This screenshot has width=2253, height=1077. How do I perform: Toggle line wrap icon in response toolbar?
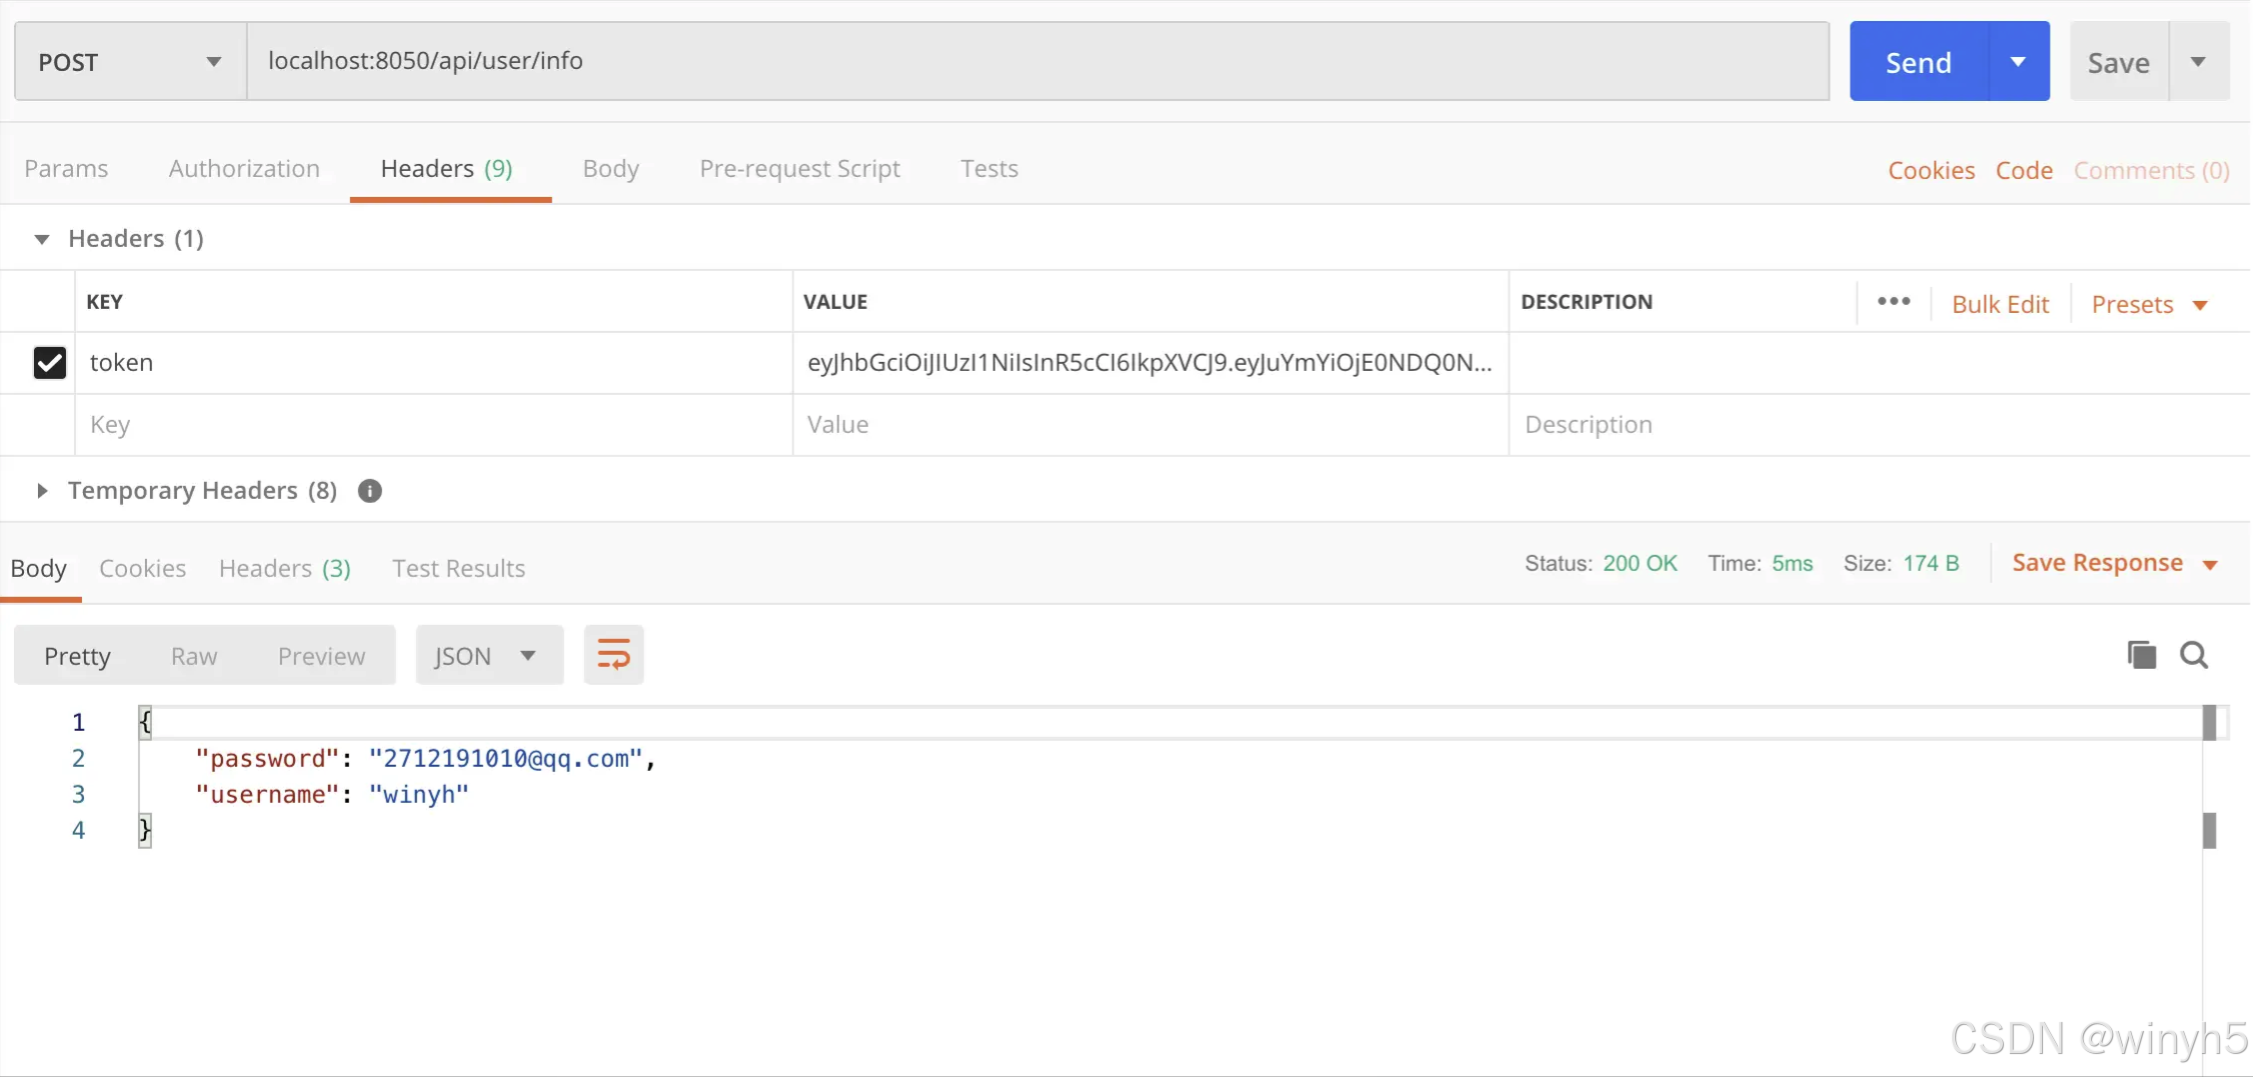coord(614,655)
